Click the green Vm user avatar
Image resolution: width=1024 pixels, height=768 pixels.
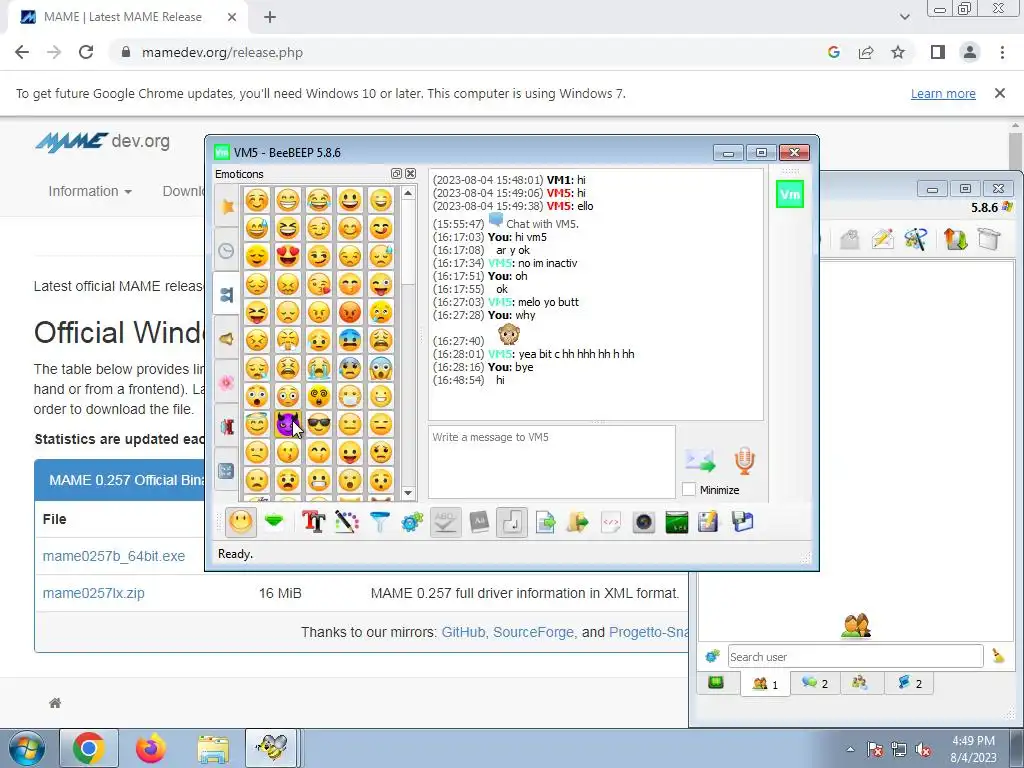[x=790, y=194]
